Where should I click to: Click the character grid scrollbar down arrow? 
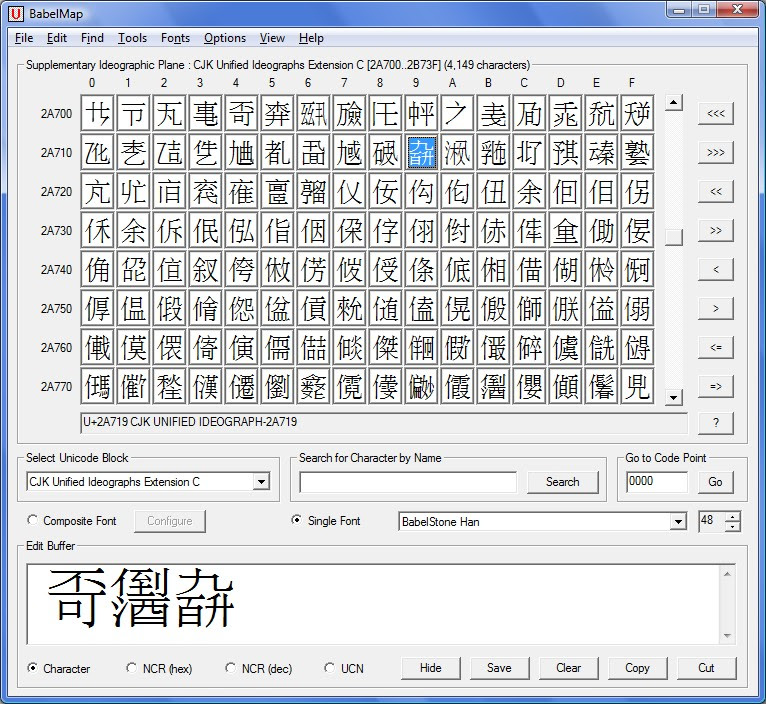tap(674, 397)
